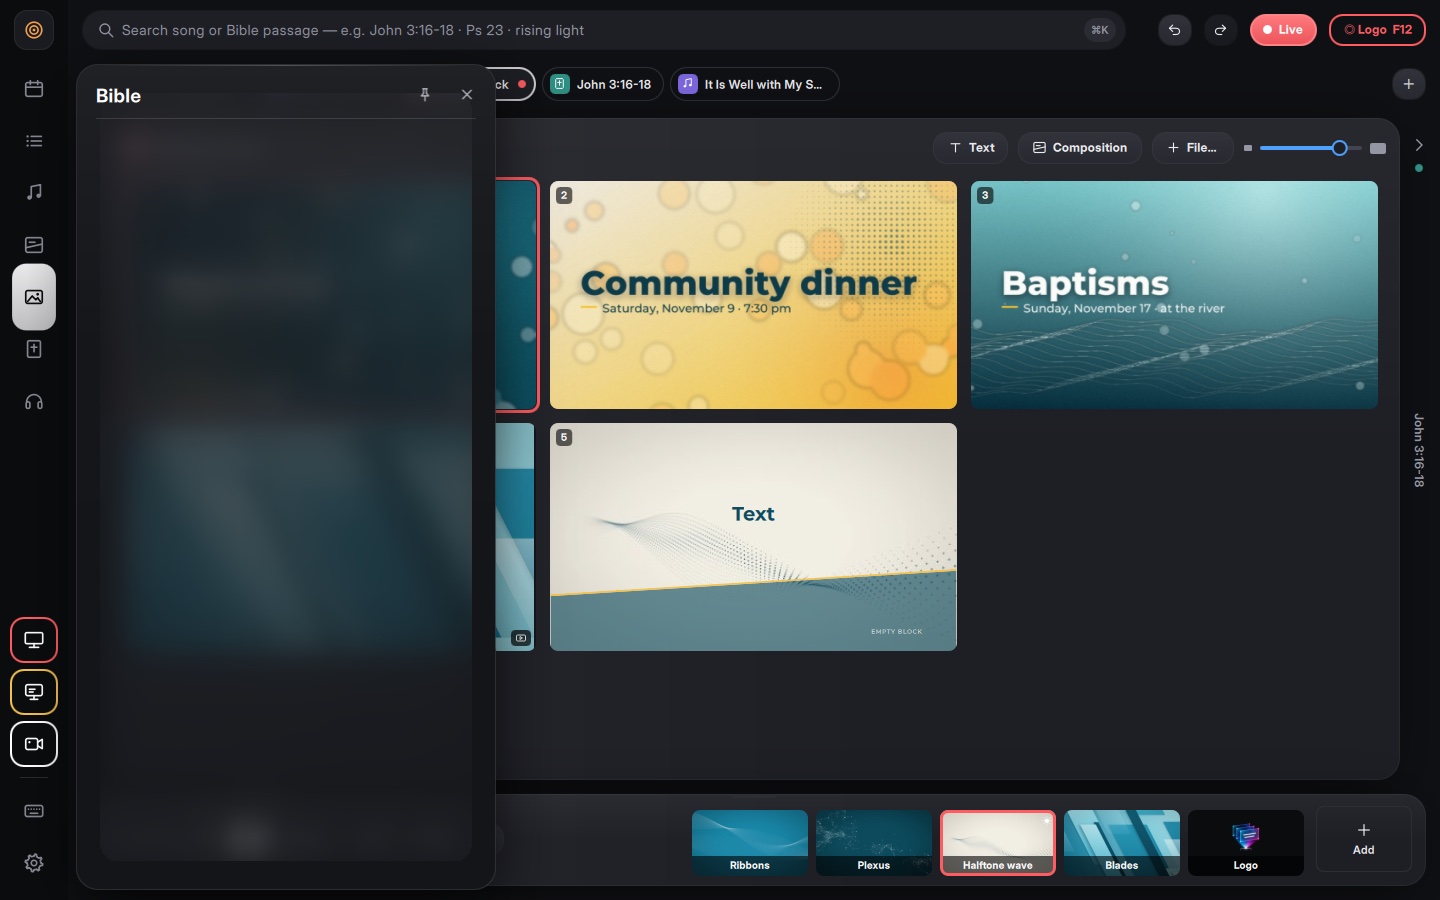The height and width of the screenshot is (900, 1440).
Task: Choose the Logo background
Action: (x=1246, y=843)
